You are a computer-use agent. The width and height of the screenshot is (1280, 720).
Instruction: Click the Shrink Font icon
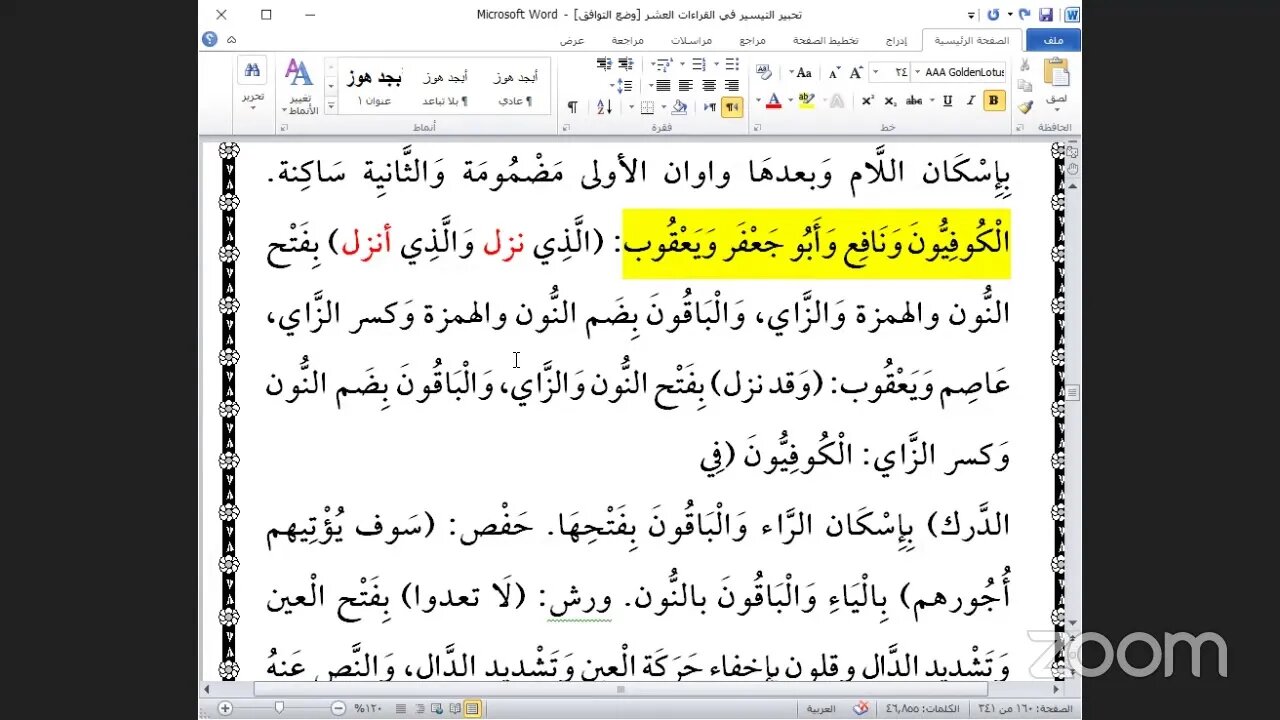(x=835, y=72)
